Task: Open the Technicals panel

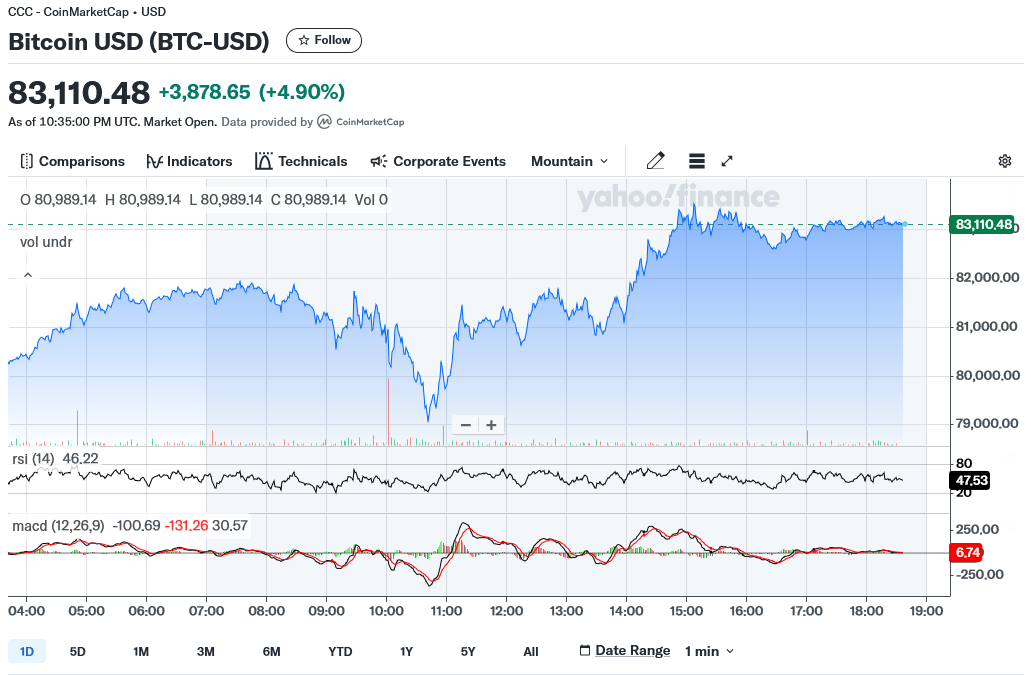Action: click(x=301, y=161)
